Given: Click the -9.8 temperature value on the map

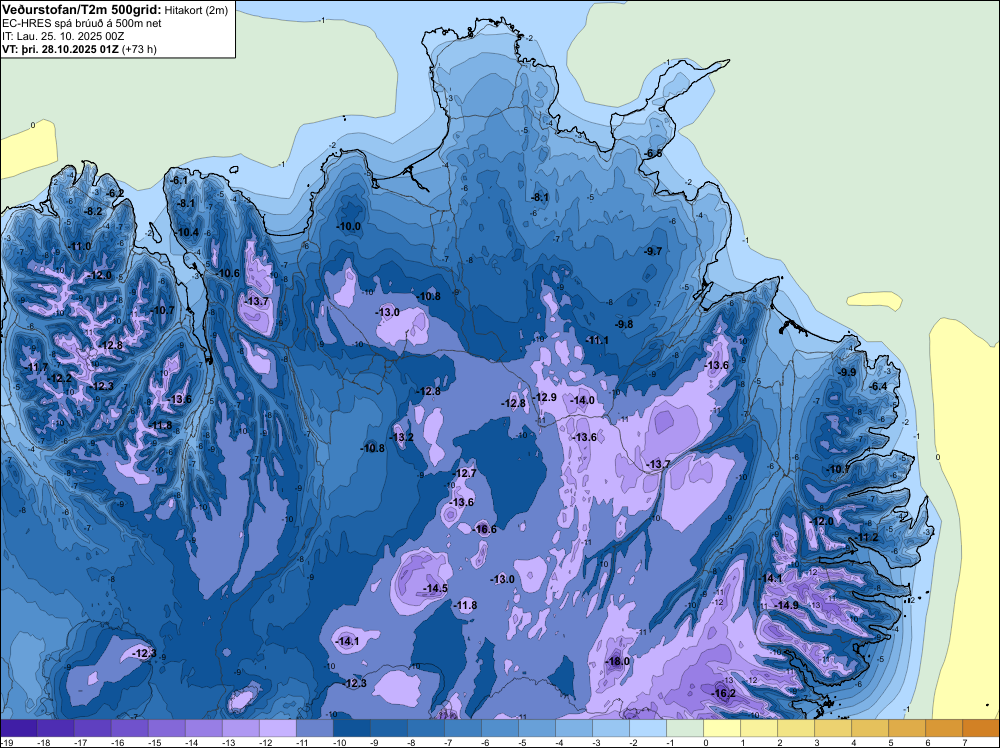Looking at the screenshot, I should pyautogui.click(x=624, y=324).
